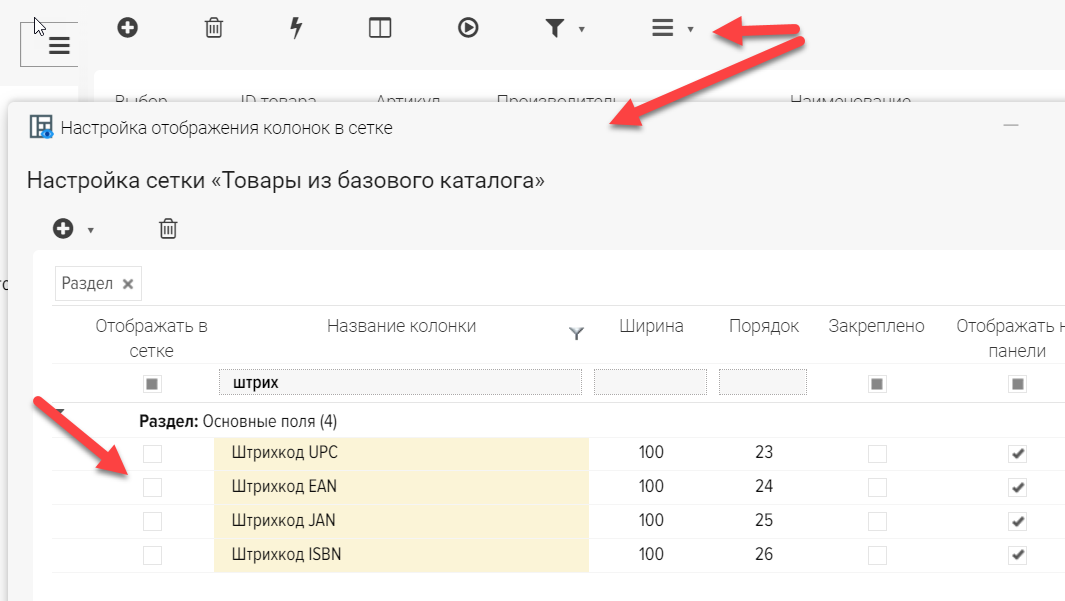Enable grid display for Штрихкод UPC

pos(152,454)
